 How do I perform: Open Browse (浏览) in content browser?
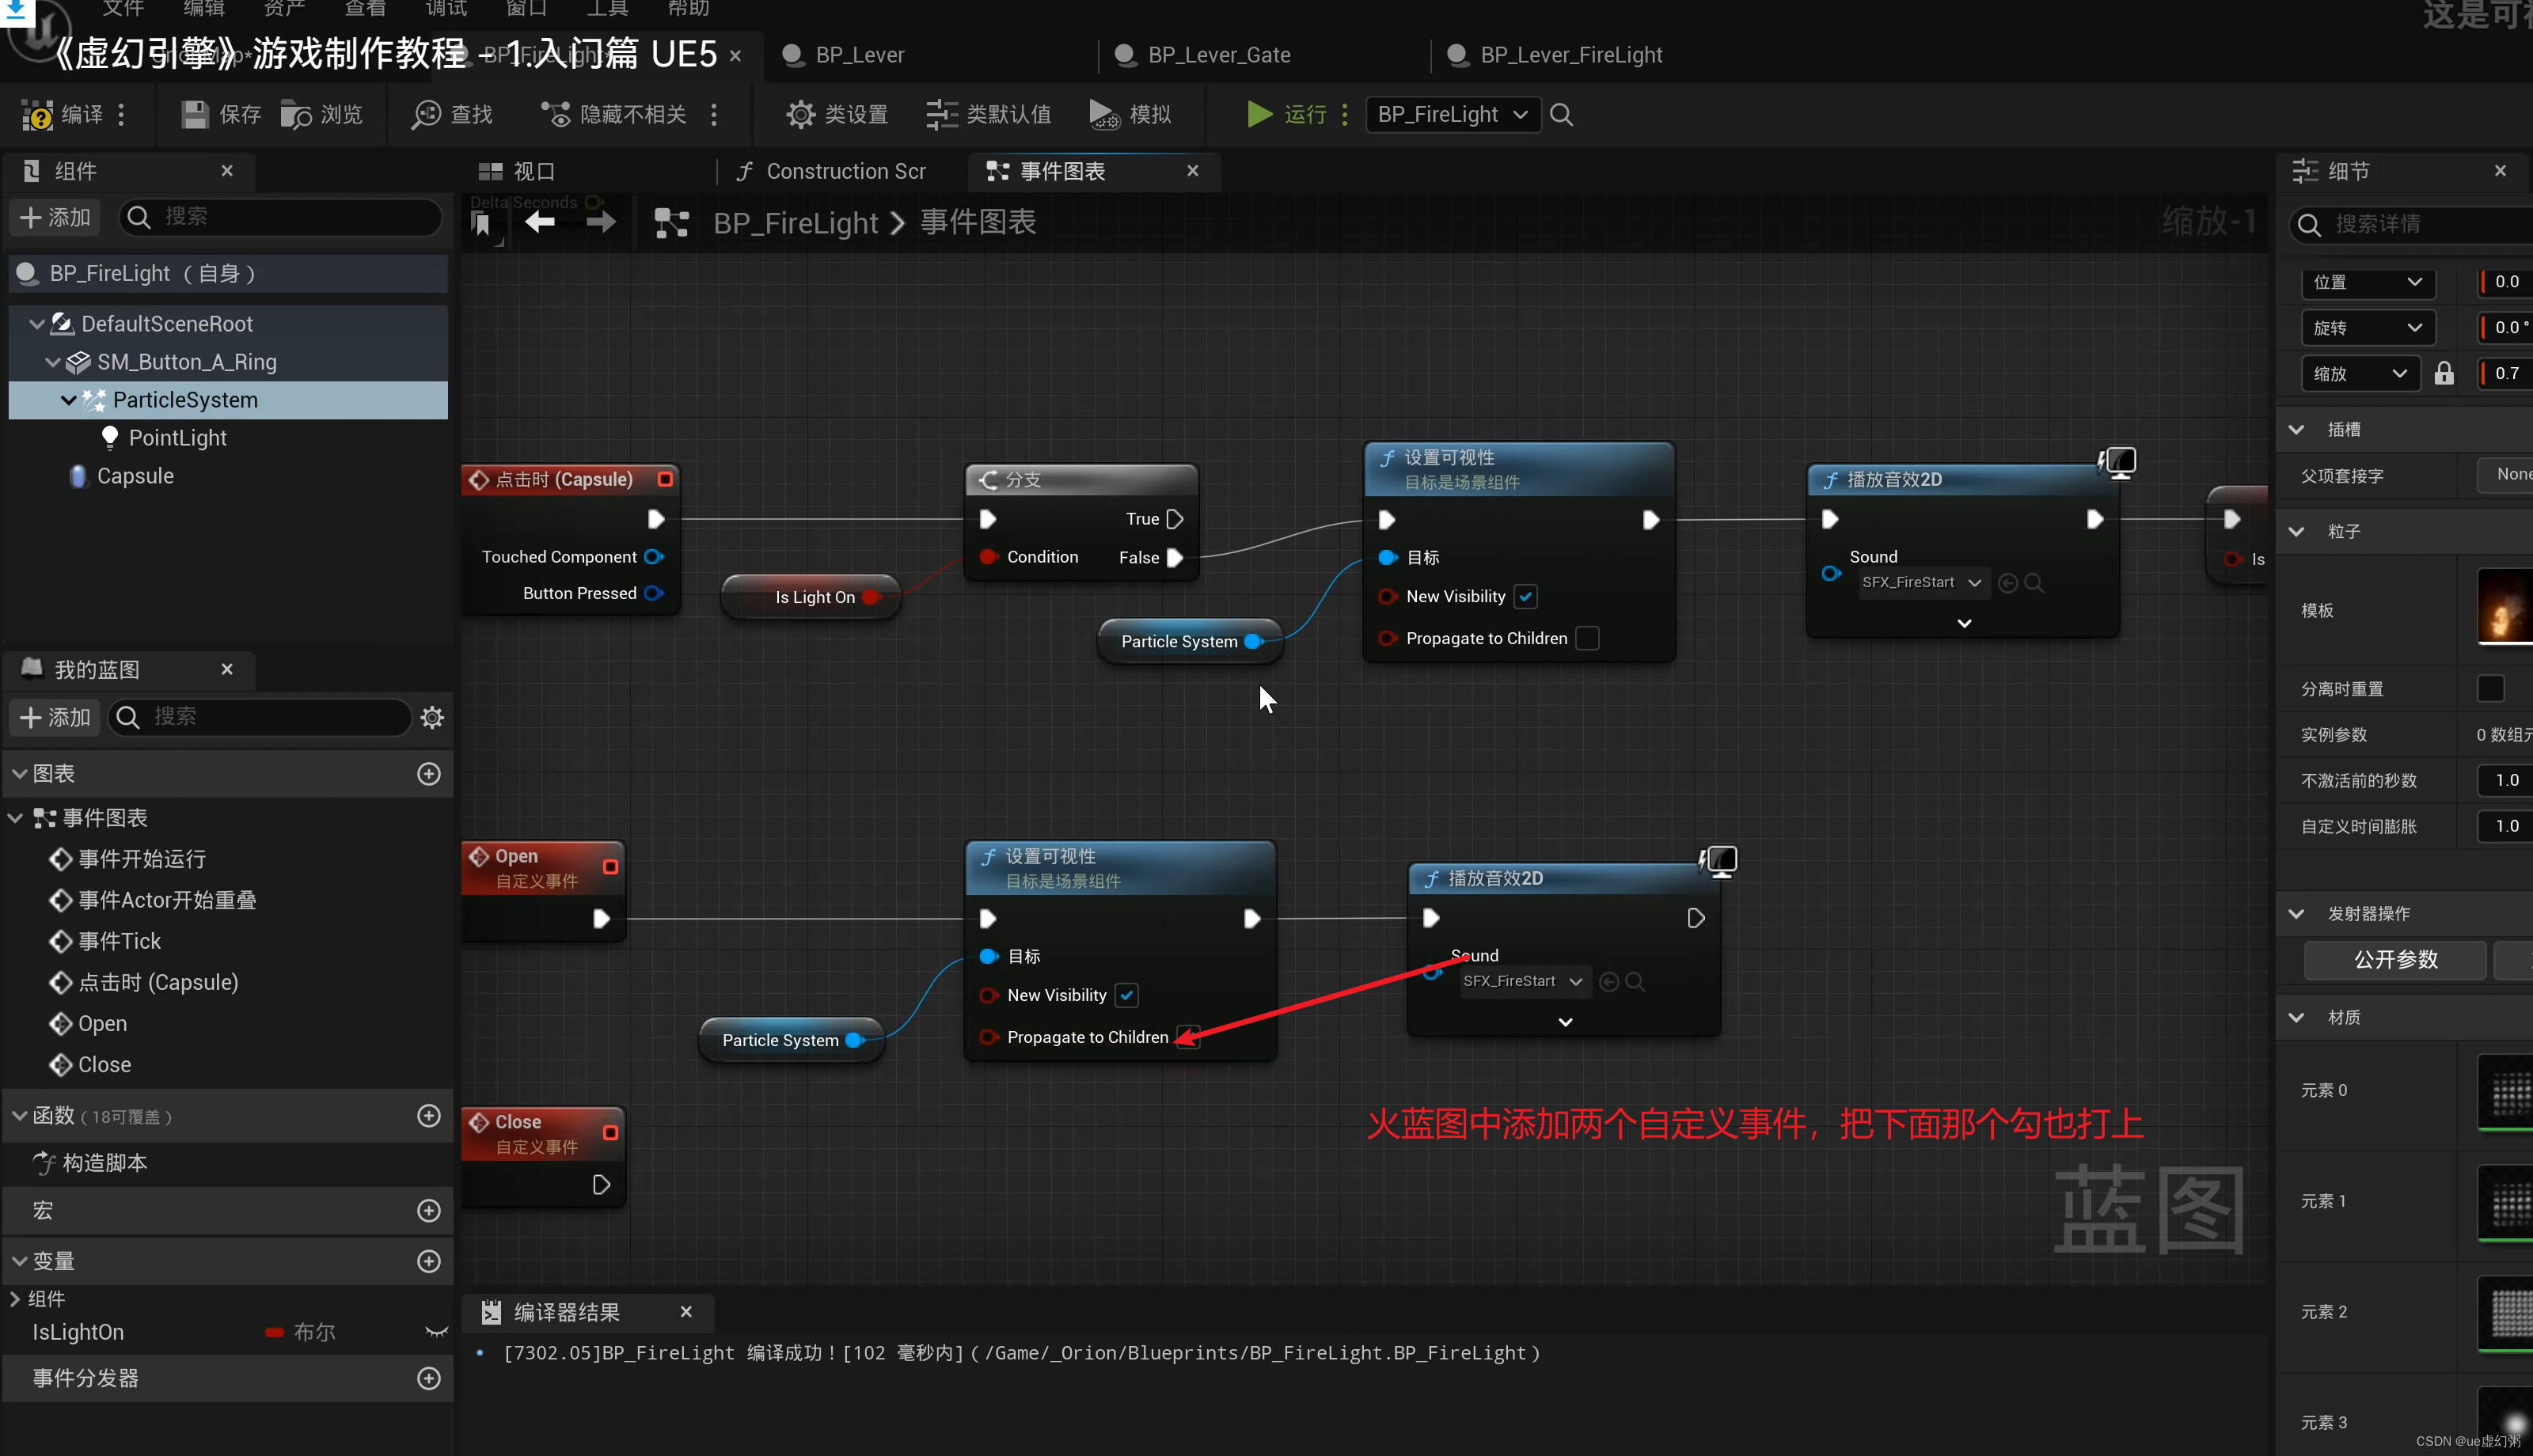pos(296,115)
